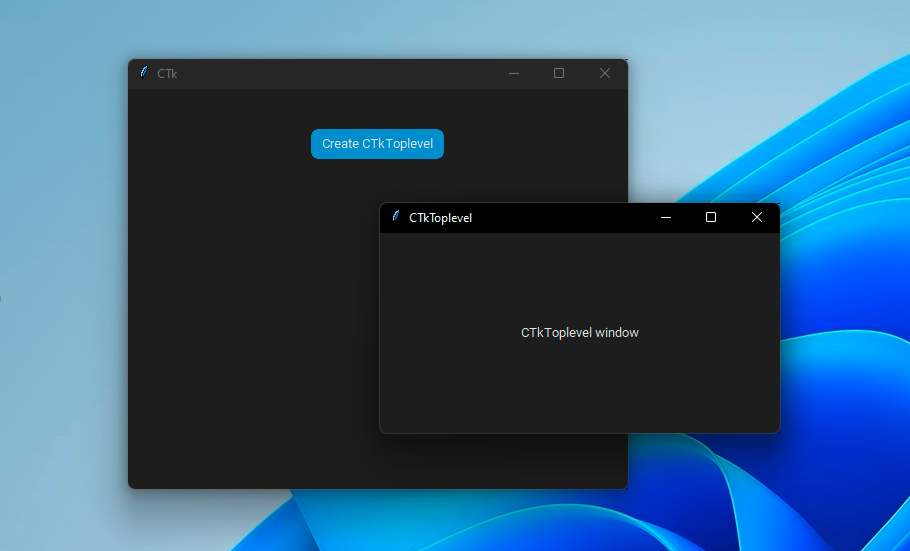Click the feather icon in CTkToplevel title bar
The image size is (910, 551).
pyautogui.click(x=396, y=217)
